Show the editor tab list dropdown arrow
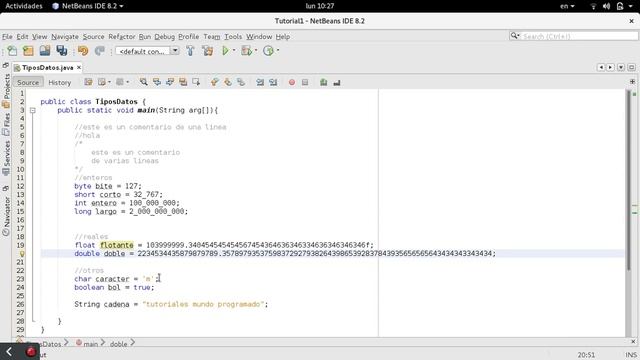Screen dimensions: 640x360 click(x=621, y=67)
